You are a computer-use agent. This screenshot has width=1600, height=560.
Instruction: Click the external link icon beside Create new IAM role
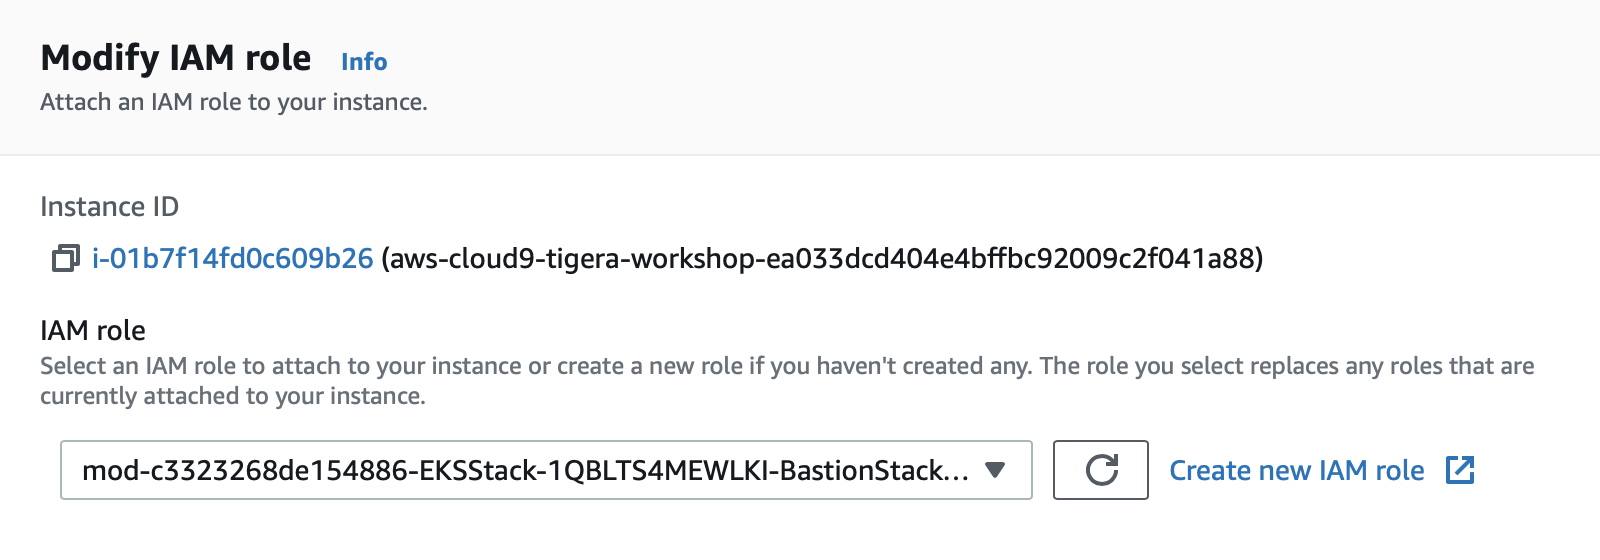1460,470
